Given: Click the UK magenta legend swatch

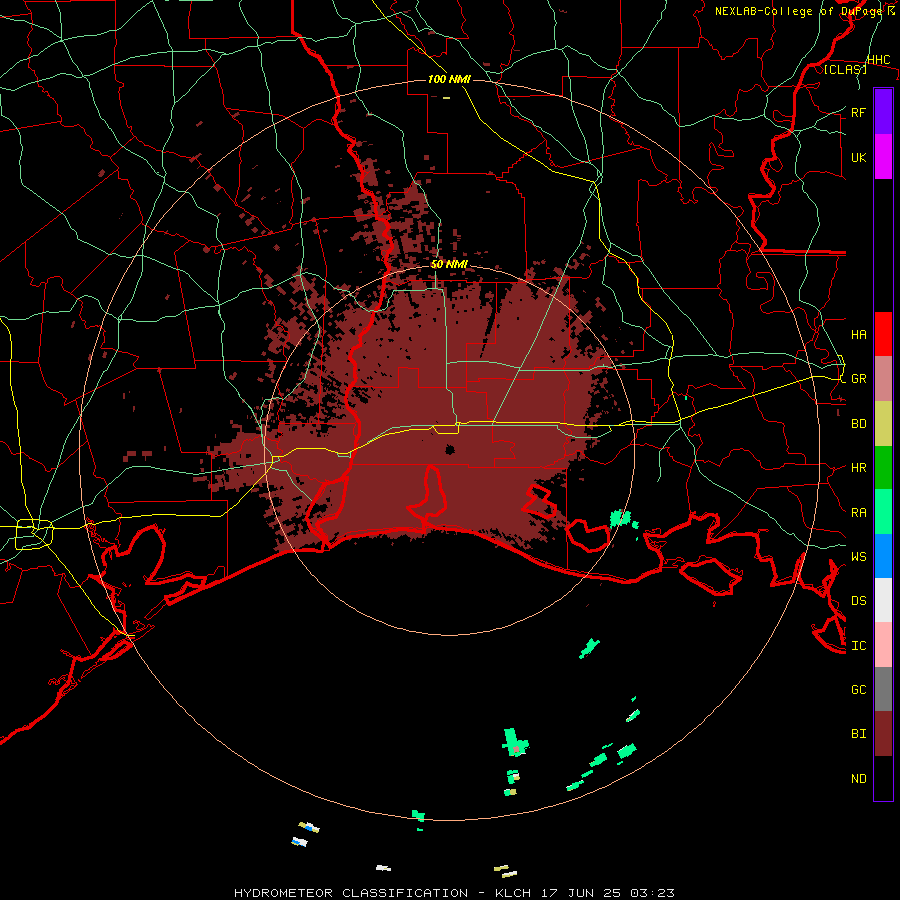Looking at the screenshot, I should tap(883, 157).
